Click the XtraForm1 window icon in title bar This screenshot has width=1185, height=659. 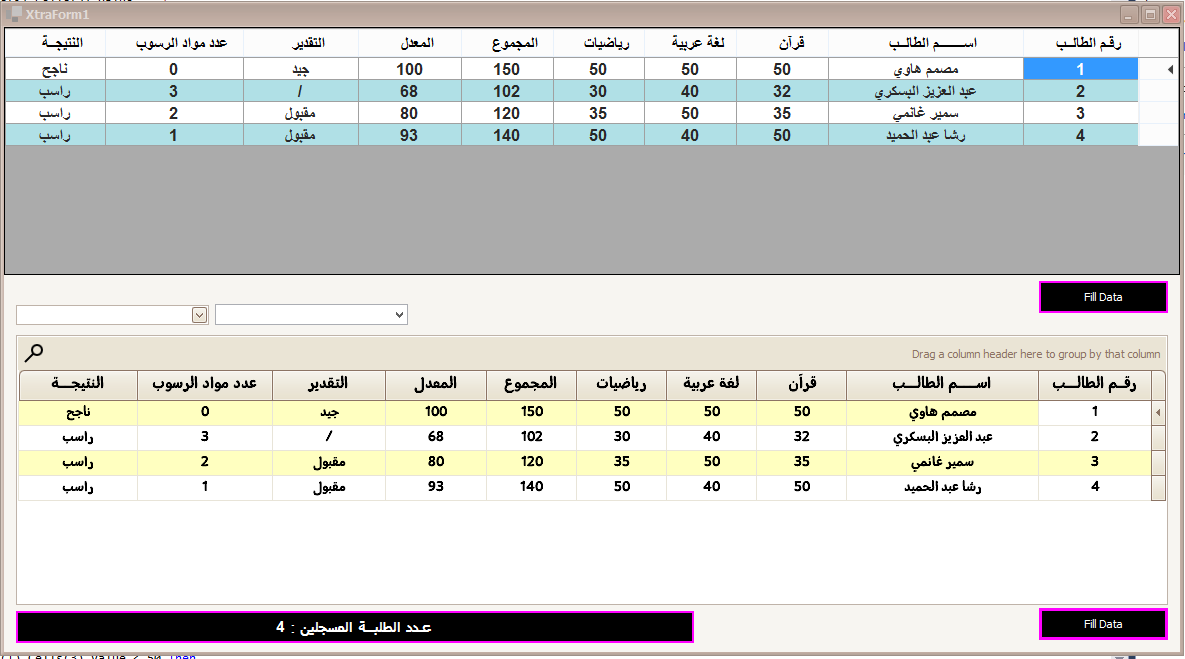pos(14,15)
